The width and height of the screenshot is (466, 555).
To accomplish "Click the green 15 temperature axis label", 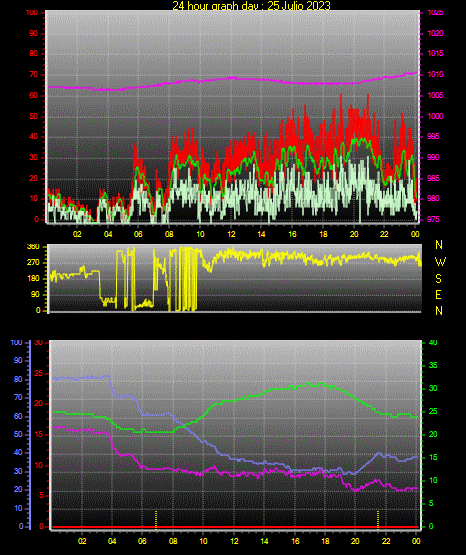I will coord(433,457).
